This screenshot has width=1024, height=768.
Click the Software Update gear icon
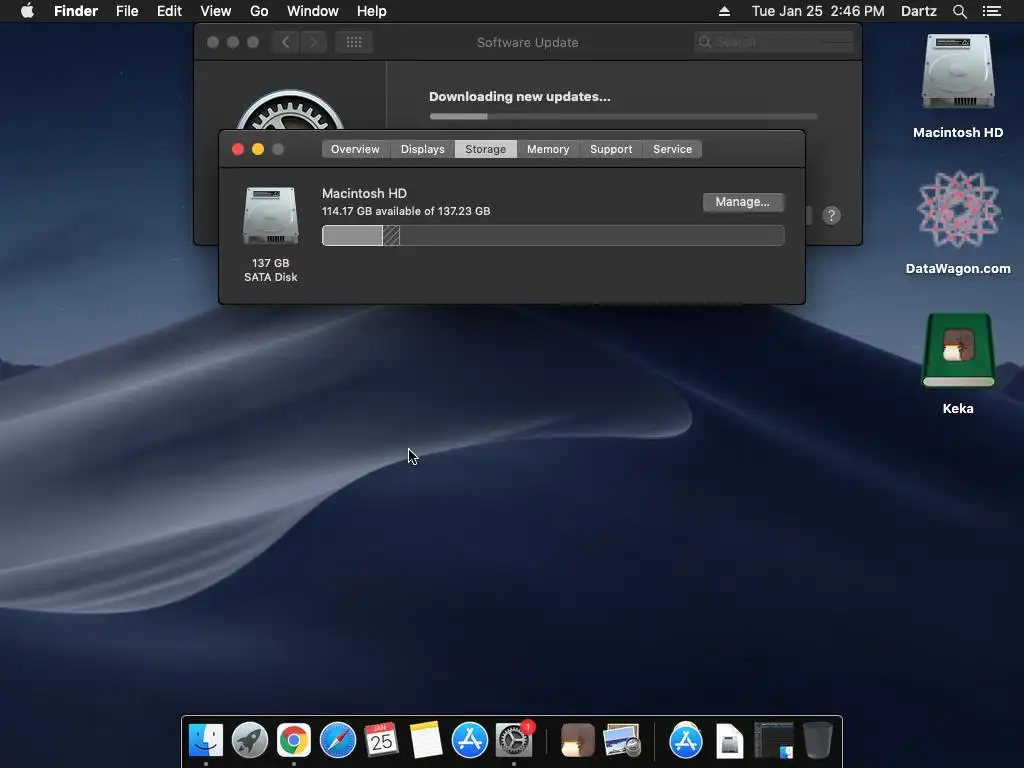(290, 110)
